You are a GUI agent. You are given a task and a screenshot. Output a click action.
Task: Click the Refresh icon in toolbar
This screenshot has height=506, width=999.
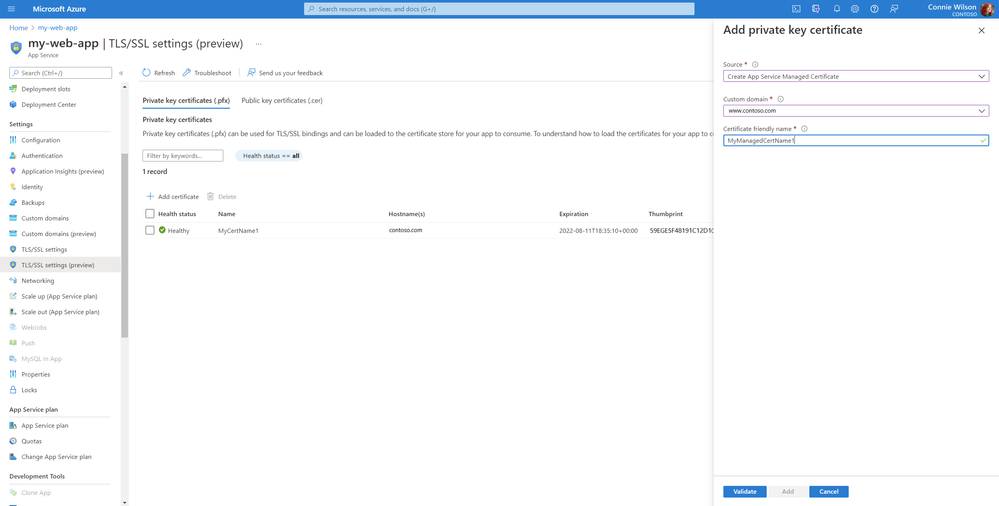coord(147,73)
